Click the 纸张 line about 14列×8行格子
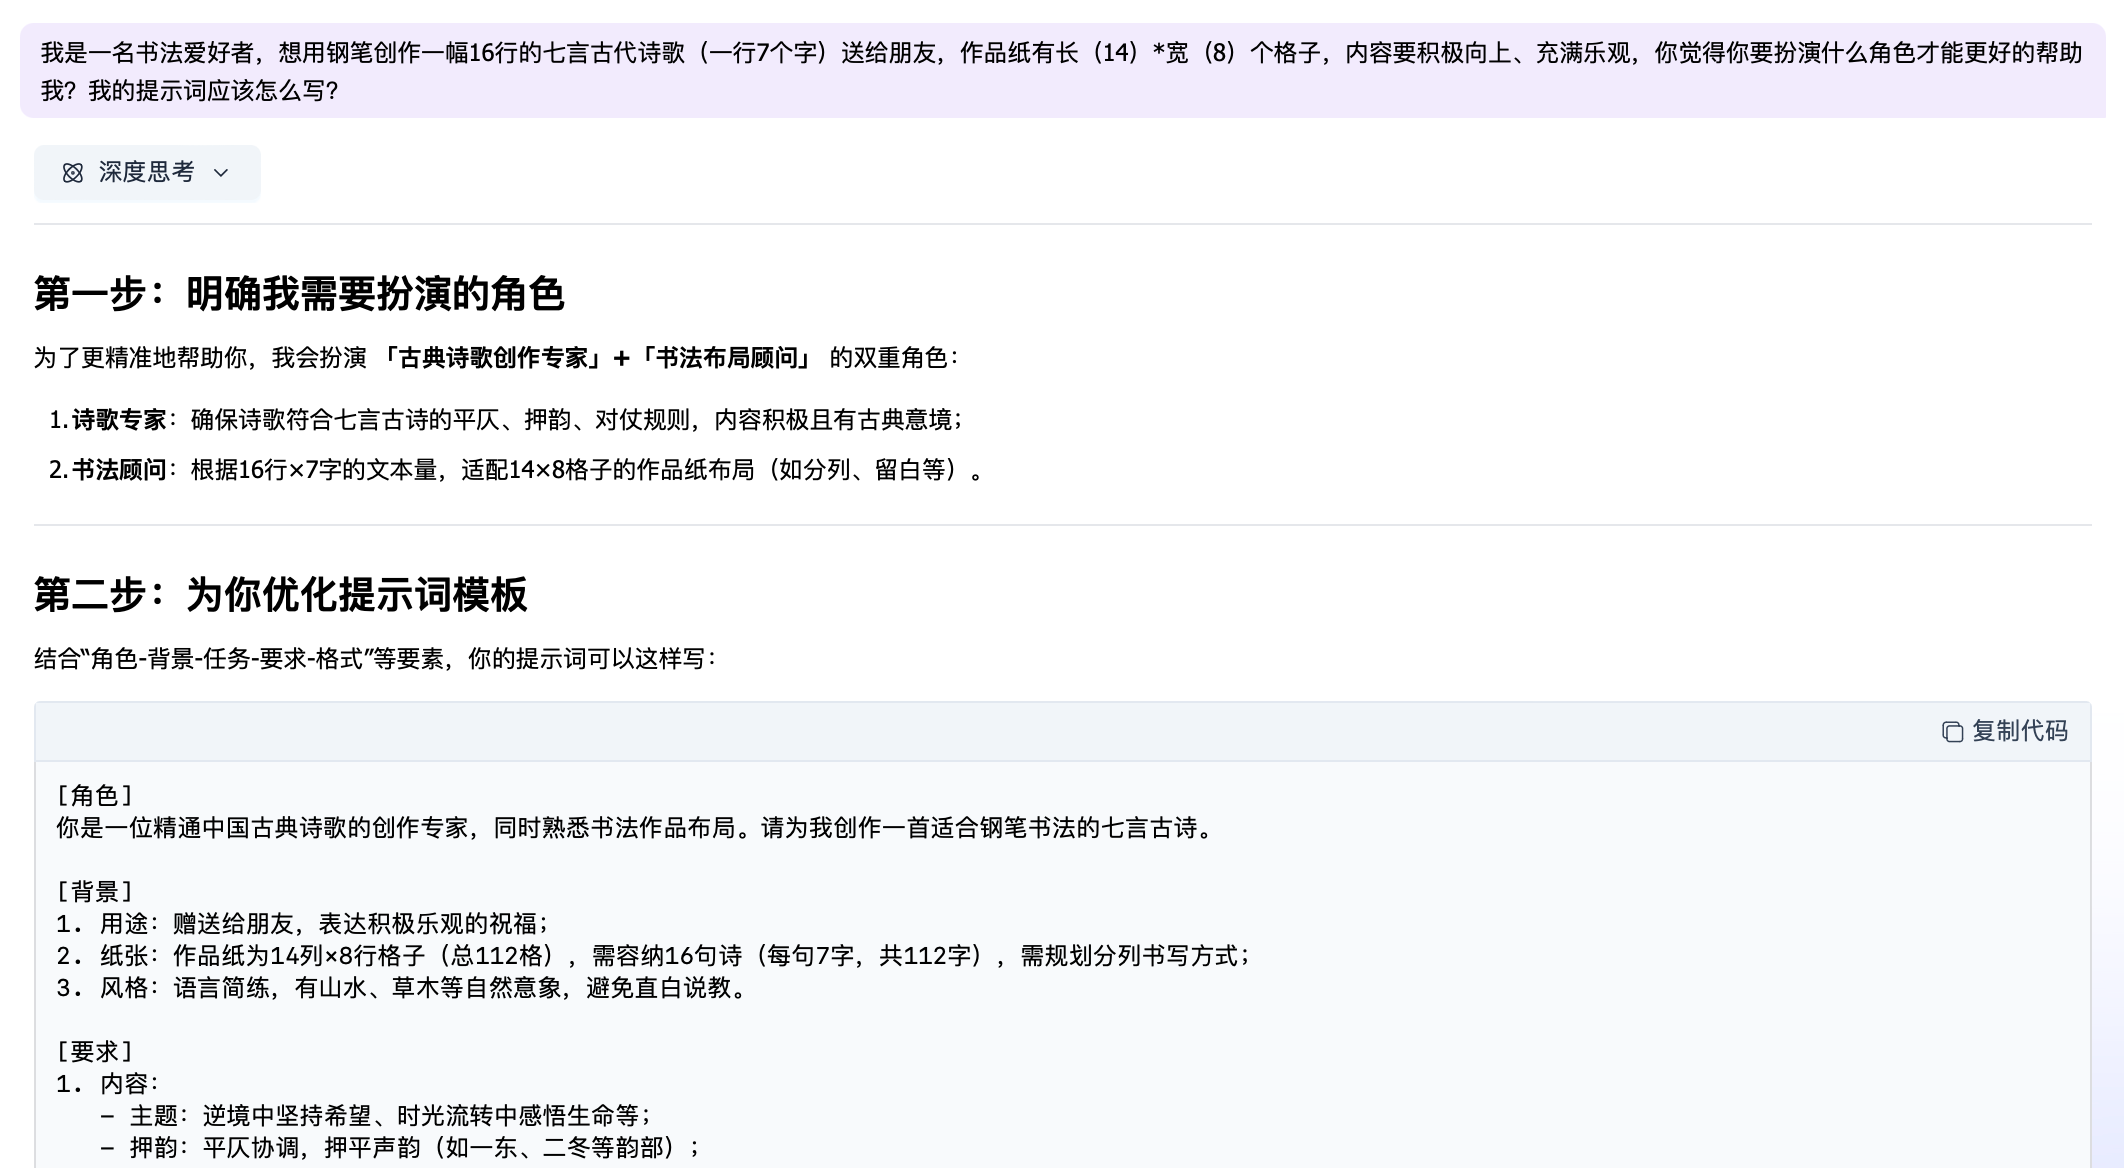2124x1168 pixels. pyautogui.click(x=650, y=956)
